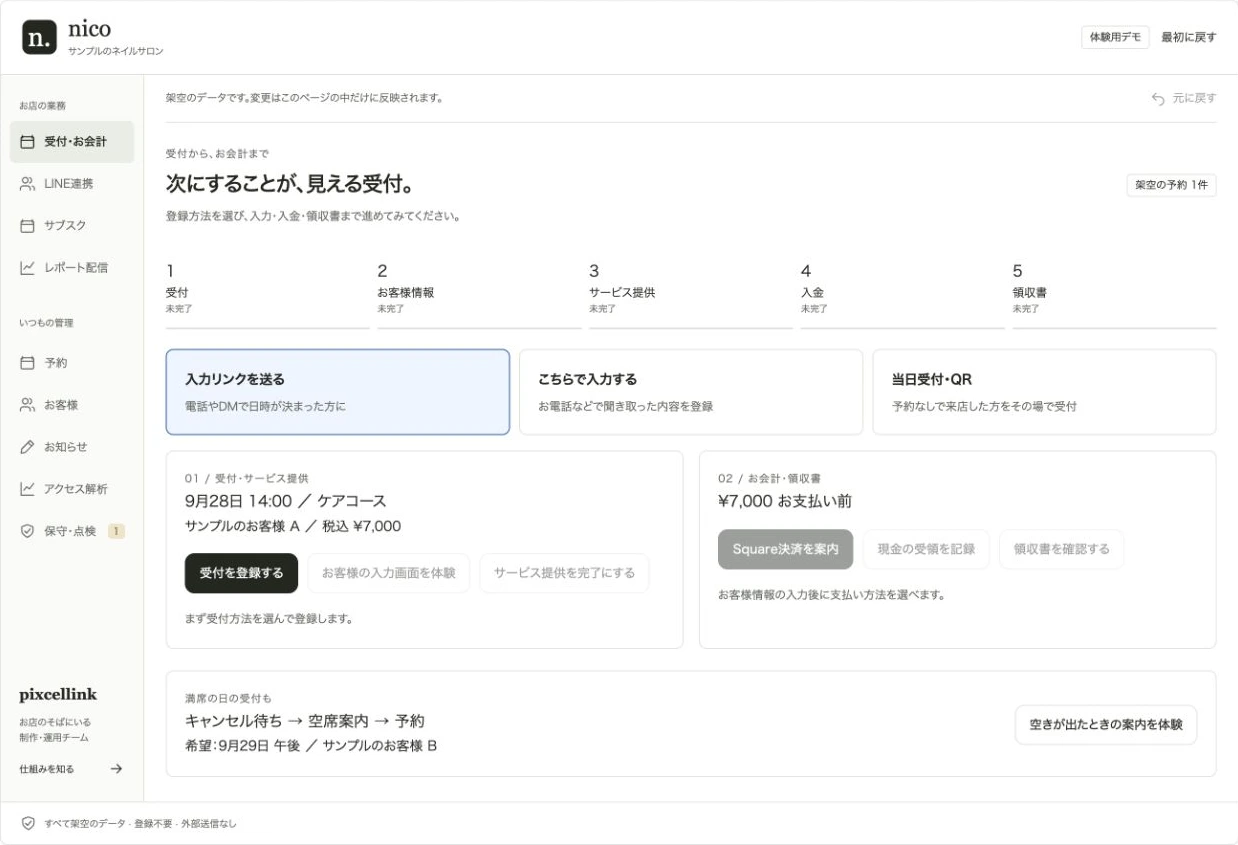Click the pencil icon beside お知らせ
Image resolution: width=1238 pixels, height=845 pixels.
pyautogui.click(x=28, y=447)
